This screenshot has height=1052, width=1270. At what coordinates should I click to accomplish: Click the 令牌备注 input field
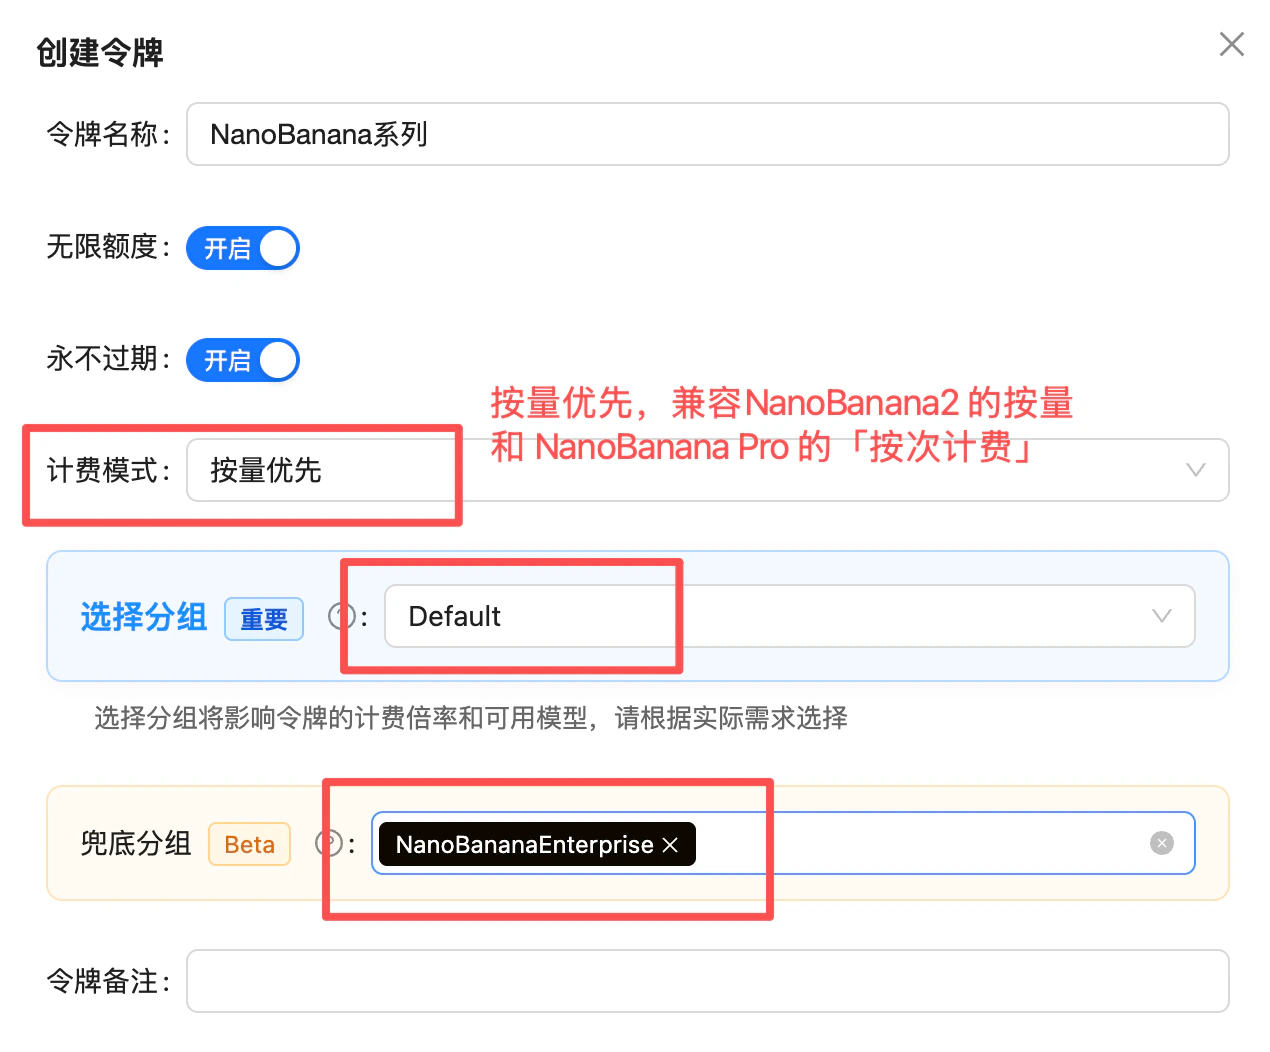[x=707, y=981]
